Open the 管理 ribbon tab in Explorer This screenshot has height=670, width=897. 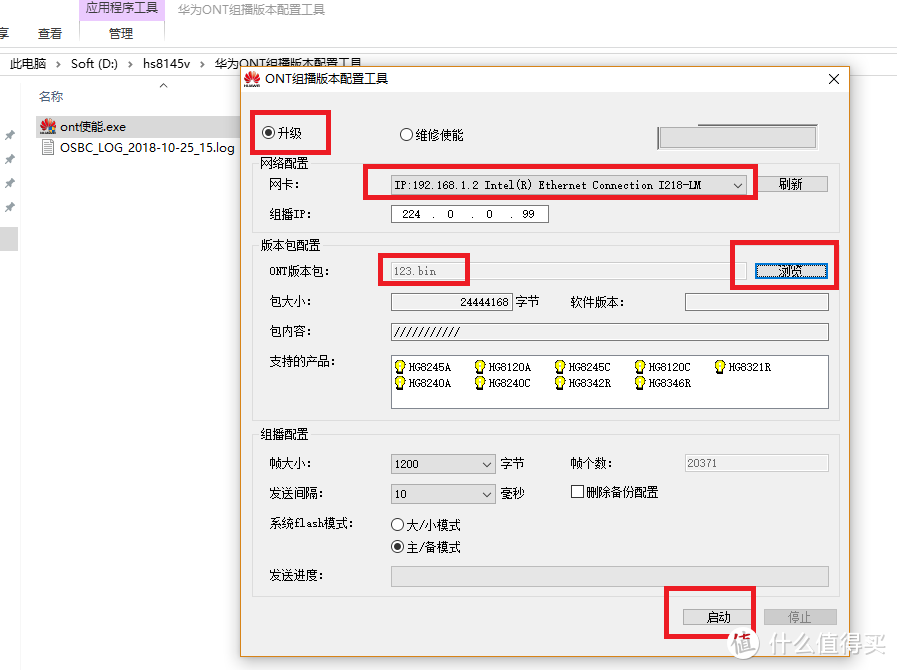coord(121,34)
